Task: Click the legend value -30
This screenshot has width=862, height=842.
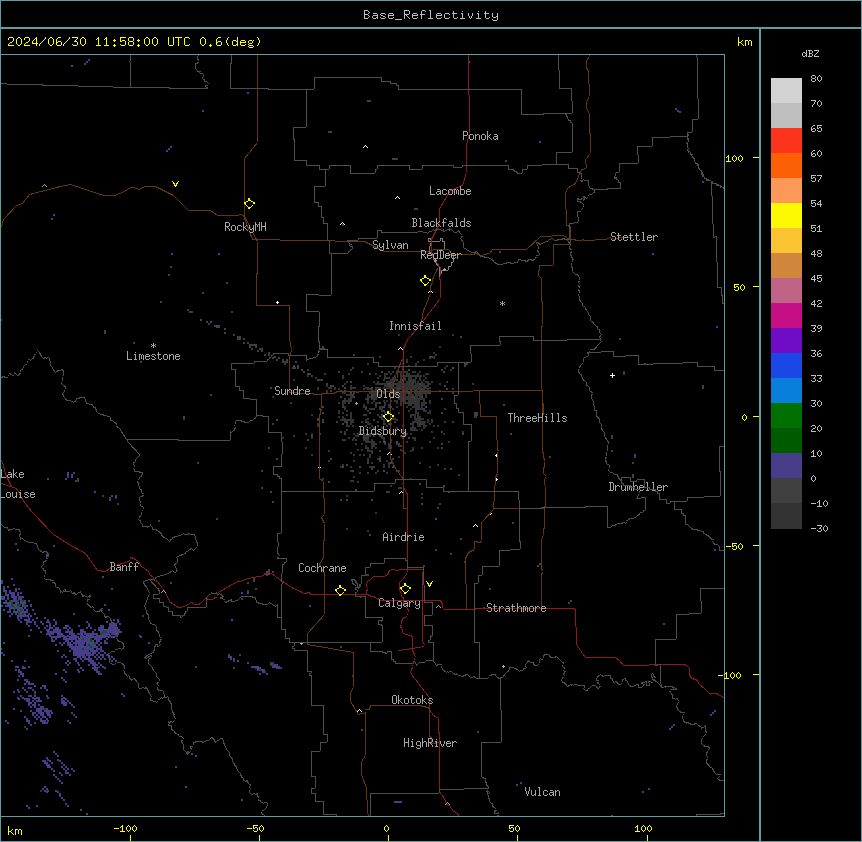Action: (819, 528)
